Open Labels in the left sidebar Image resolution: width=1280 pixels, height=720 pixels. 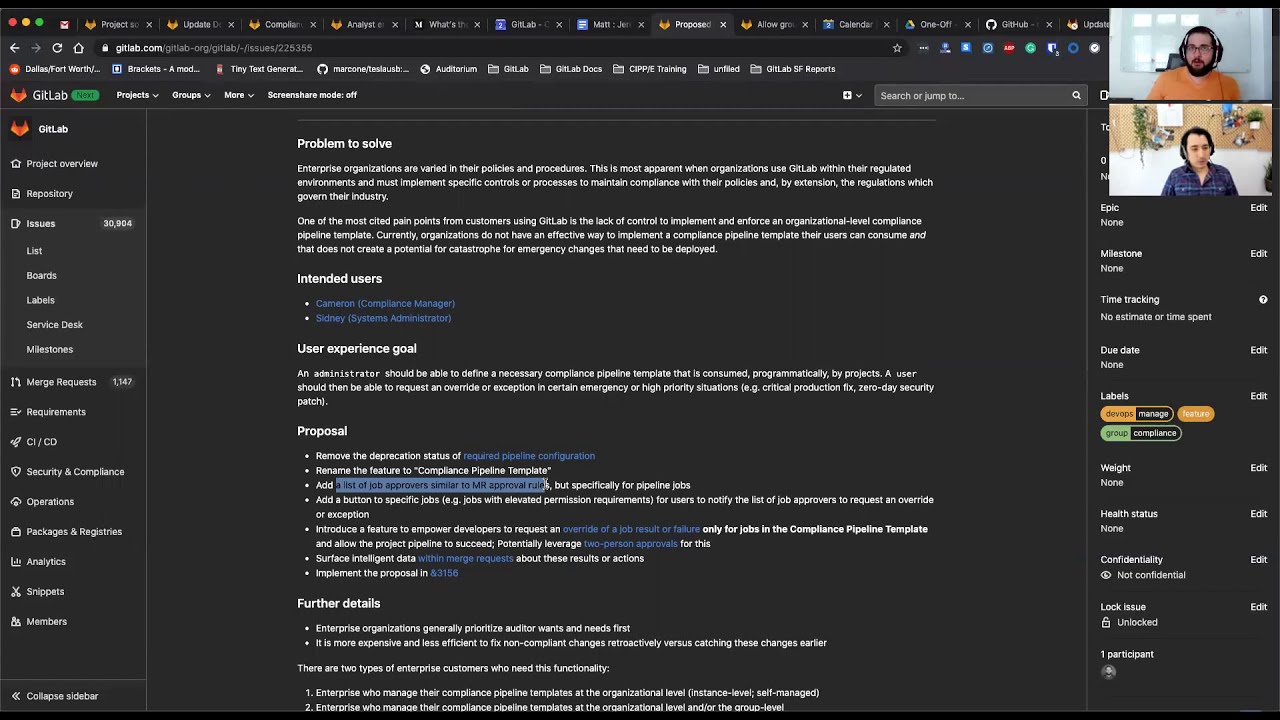(40, 300)
